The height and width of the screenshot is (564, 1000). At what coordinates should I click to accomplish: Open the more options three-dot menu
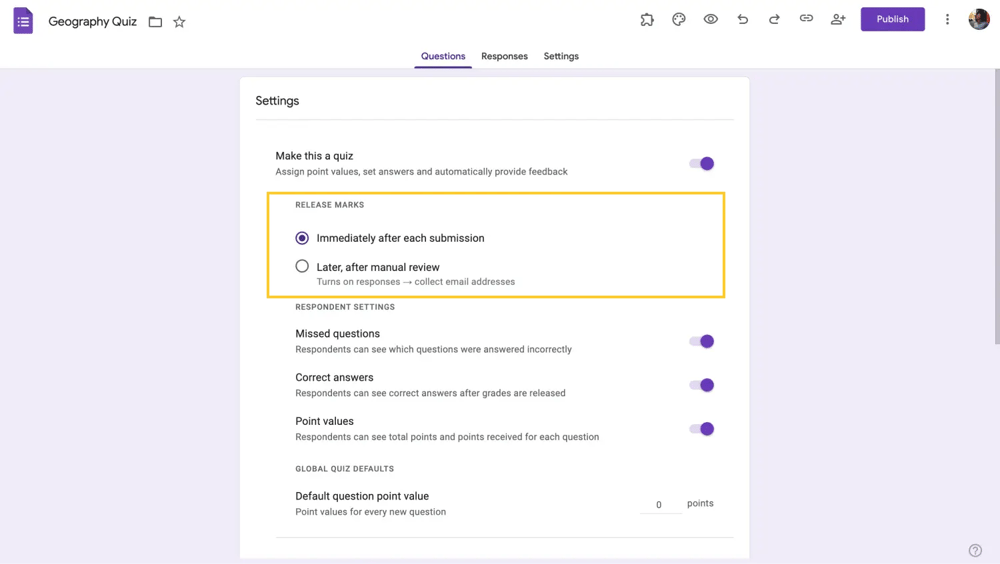[947, 19]
